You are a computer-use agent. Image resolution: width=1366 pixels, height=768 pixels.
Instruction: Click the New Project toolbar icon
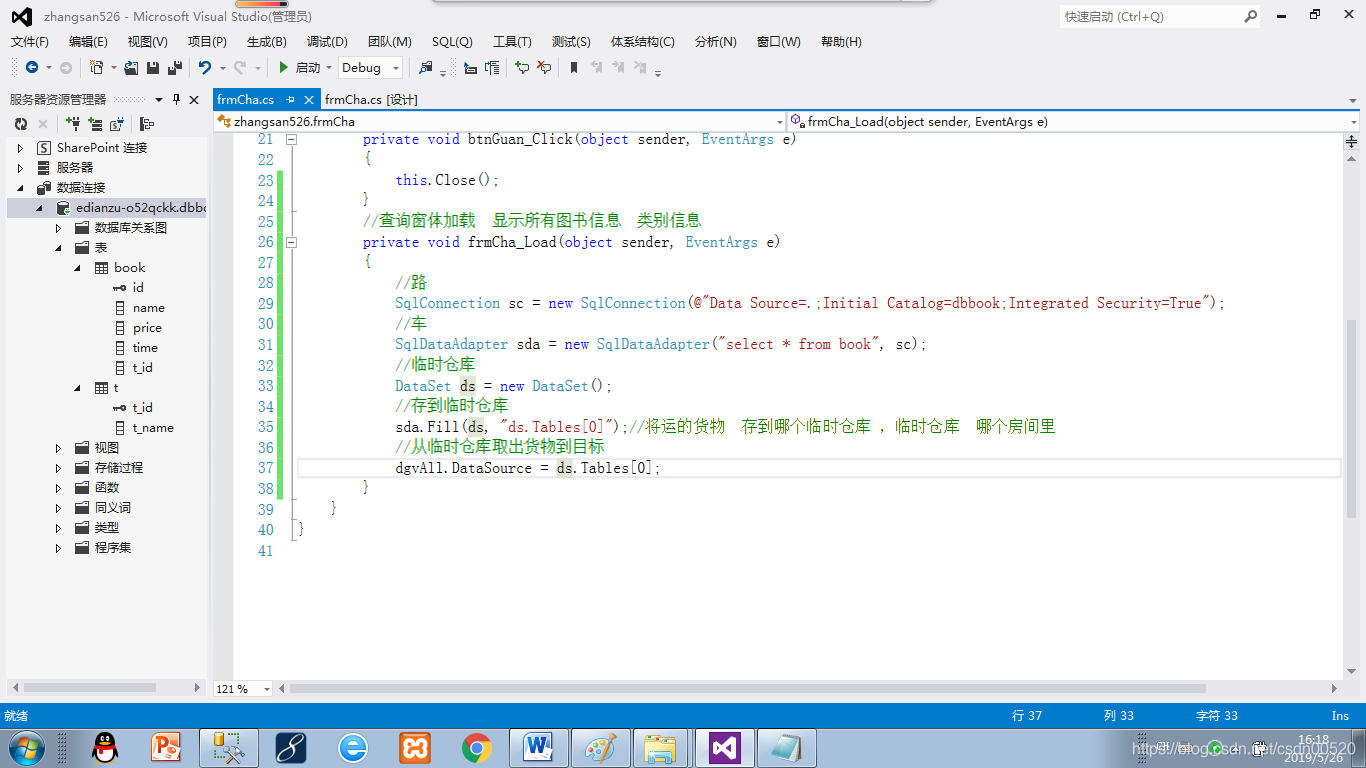point(96,67)
